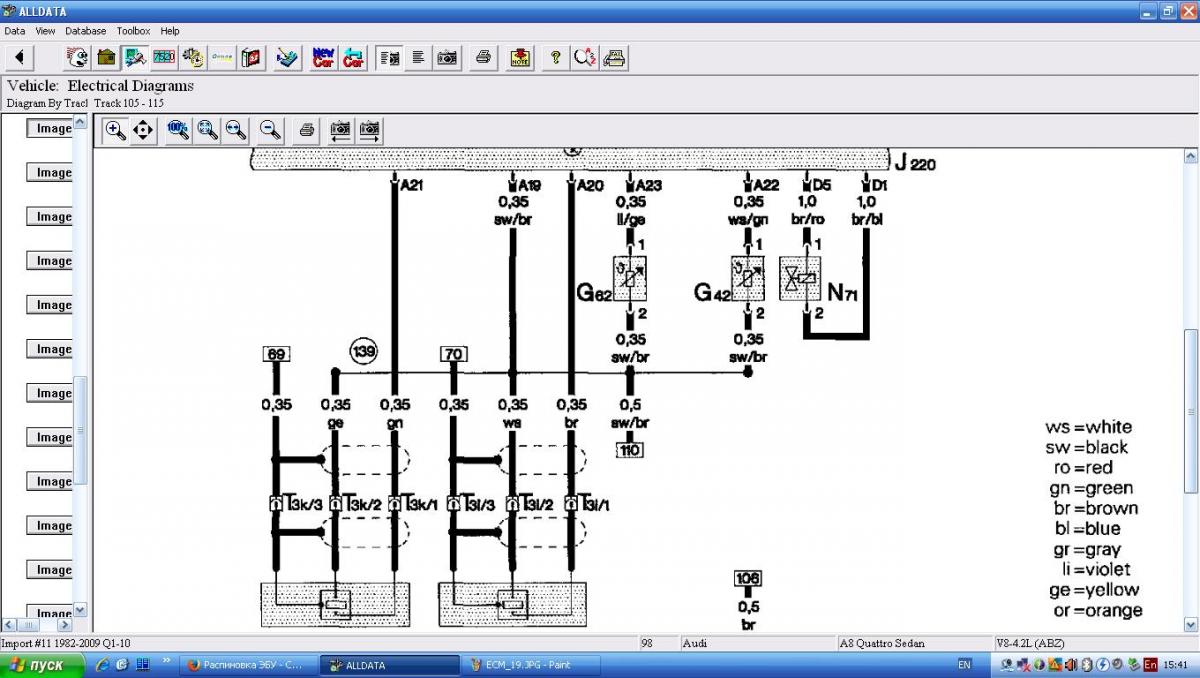The image size is (1200, 678).
Task: Click the back arrow toolbar button
Action: click(19, 57)
